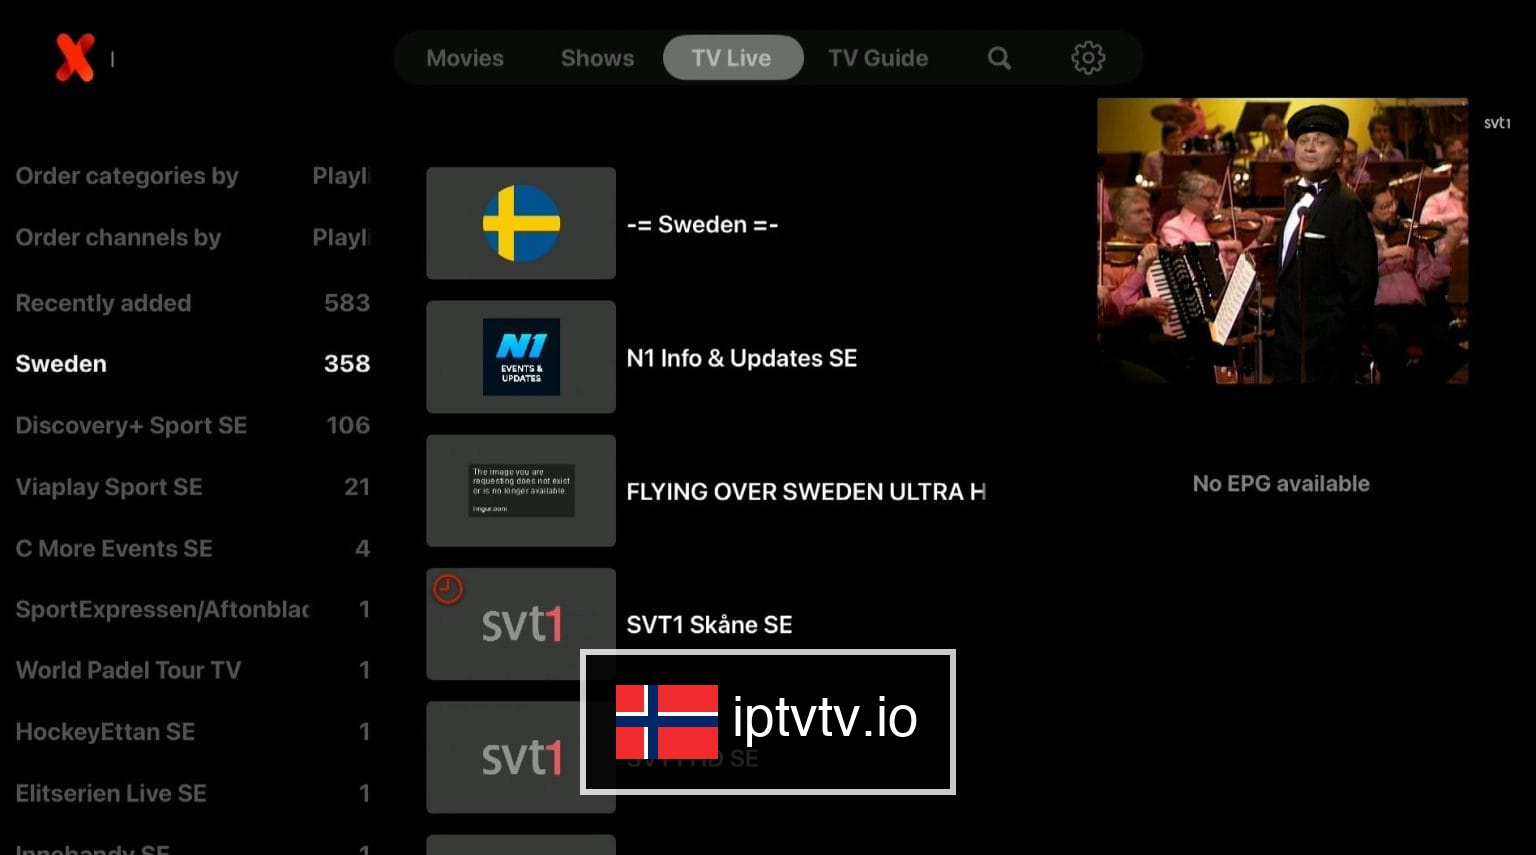Open the Recently added category
1536x855 pixels.
(x=193, y=303)
